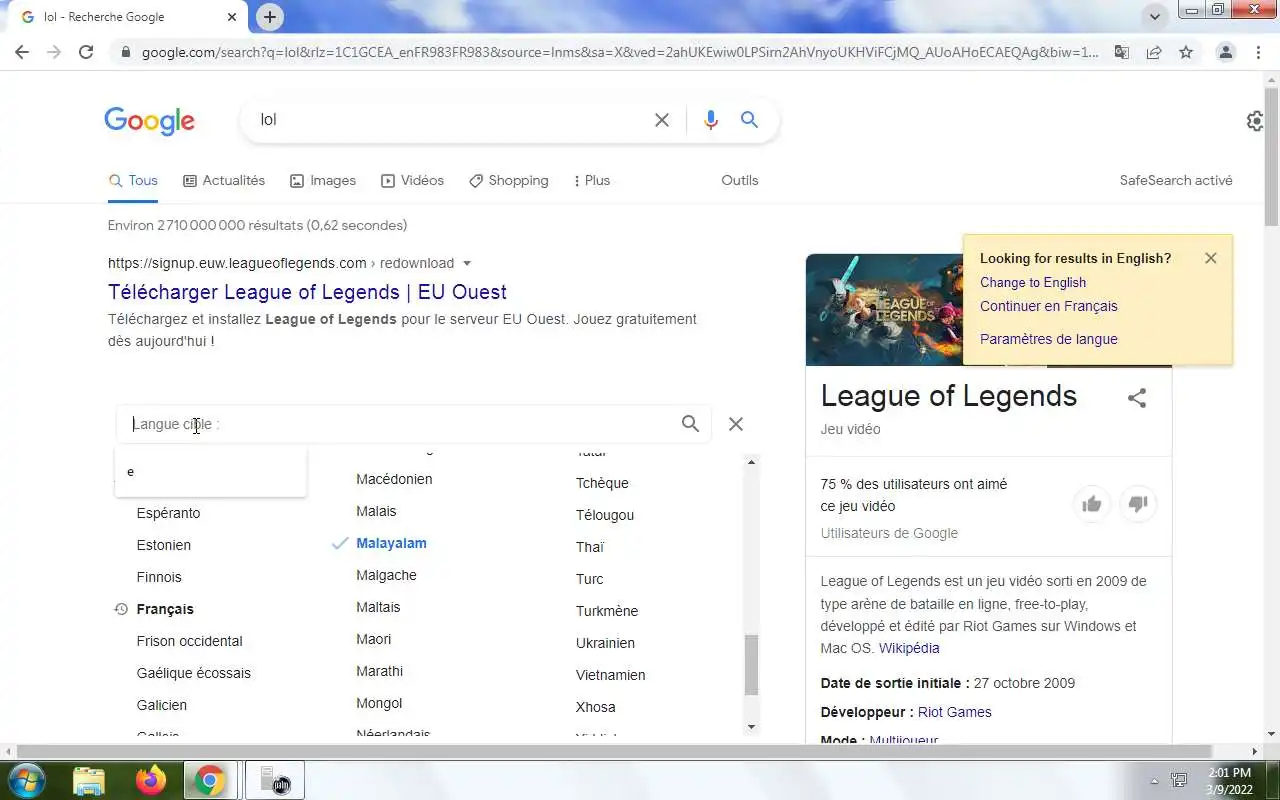This screenshot has width=1280, height=800.
Task: Click the thumbs down dislike button
Action: coord(1138,504)
